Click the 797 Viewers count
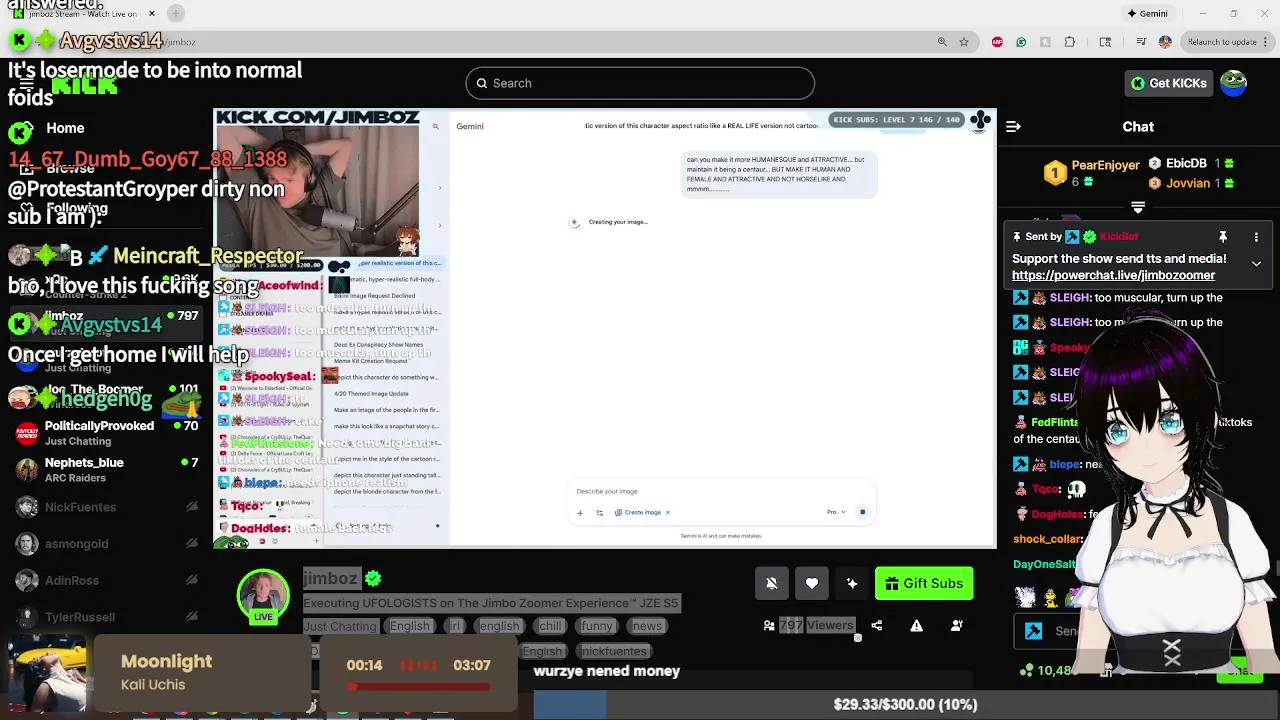This screenshot has width=1280, height=720. pos(818,625)
